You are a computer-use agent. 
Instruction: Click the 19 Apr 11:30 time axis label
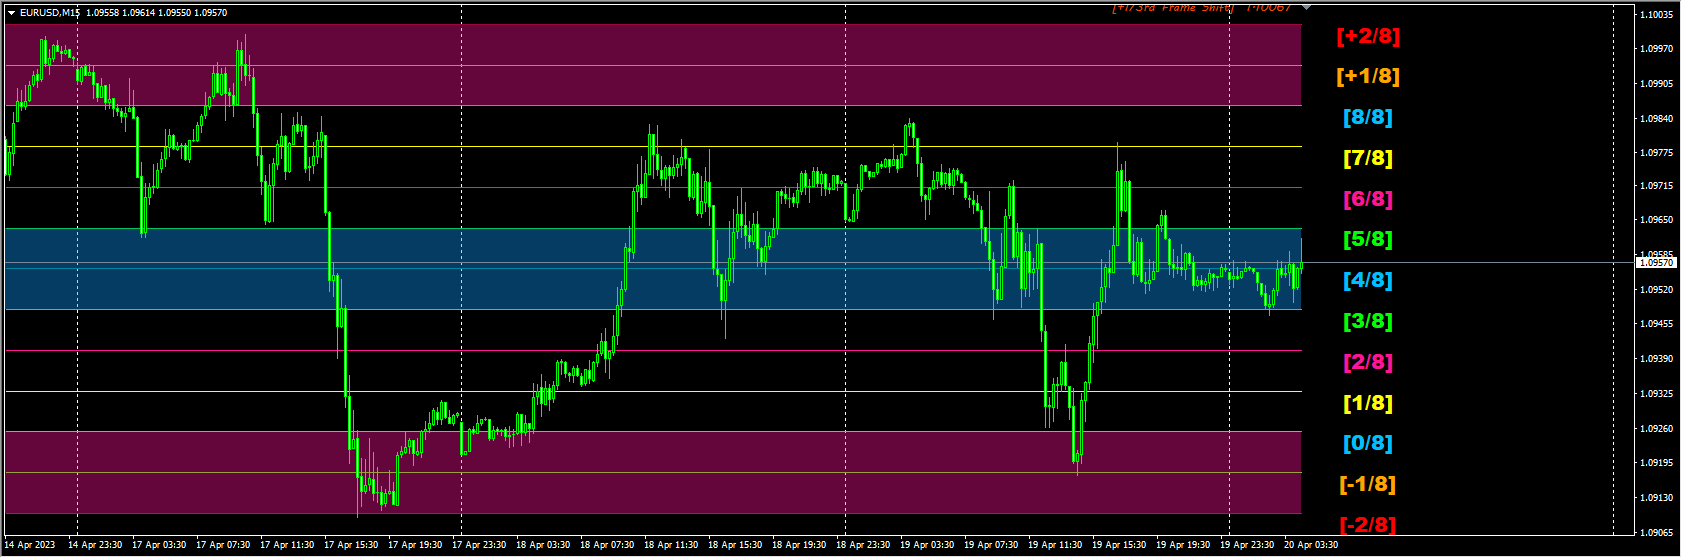[x=1055, y=546]
